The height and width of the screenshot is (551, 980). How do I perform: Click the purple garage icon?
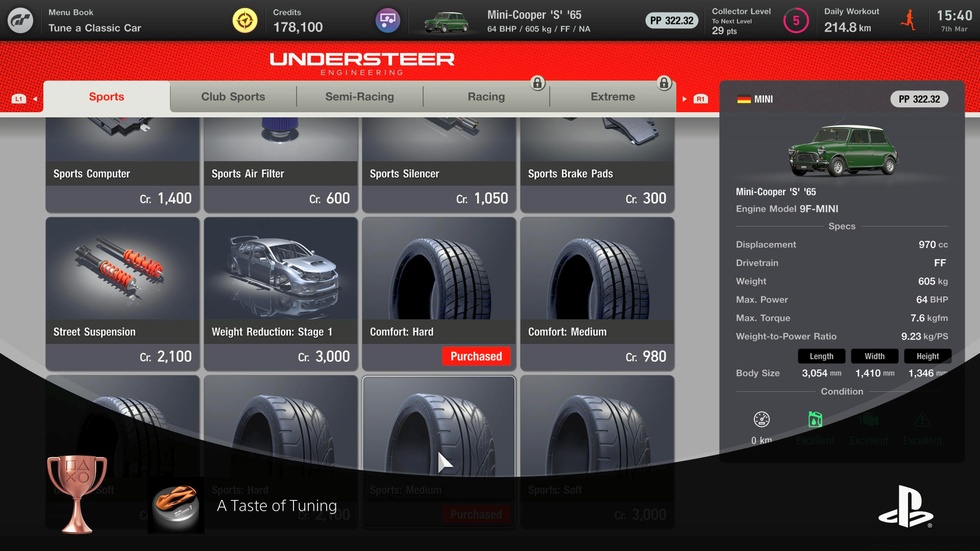[388, 21]
